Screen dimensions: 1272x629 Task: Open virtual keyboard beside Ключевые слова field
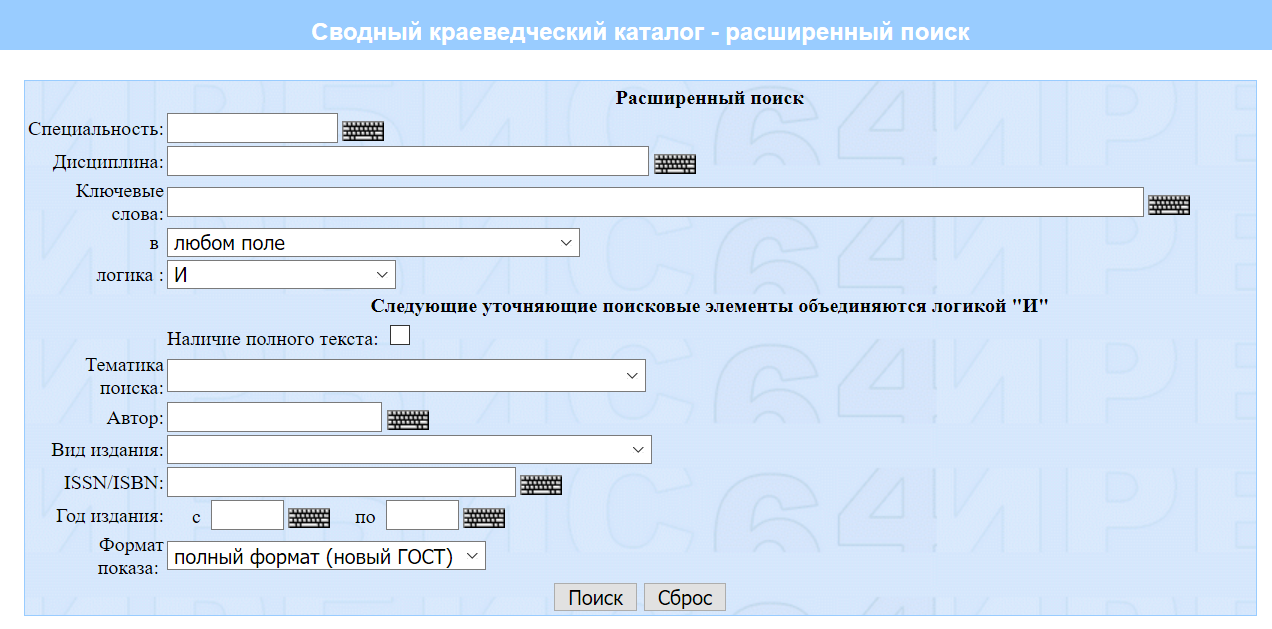[1169, 205]
